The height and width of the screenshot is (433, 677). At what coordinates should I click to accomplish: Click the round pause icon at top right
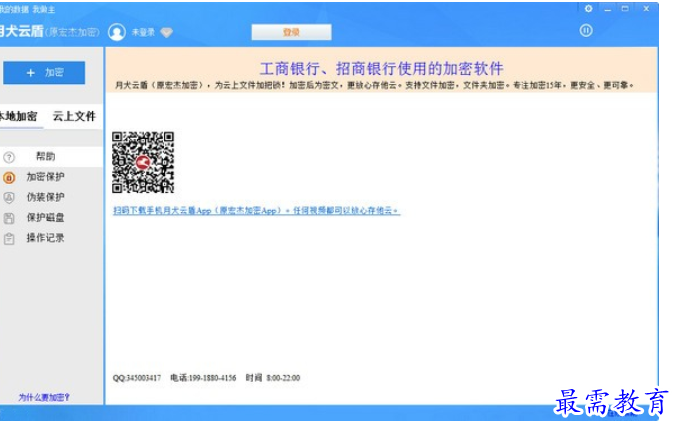click(586, 31)
